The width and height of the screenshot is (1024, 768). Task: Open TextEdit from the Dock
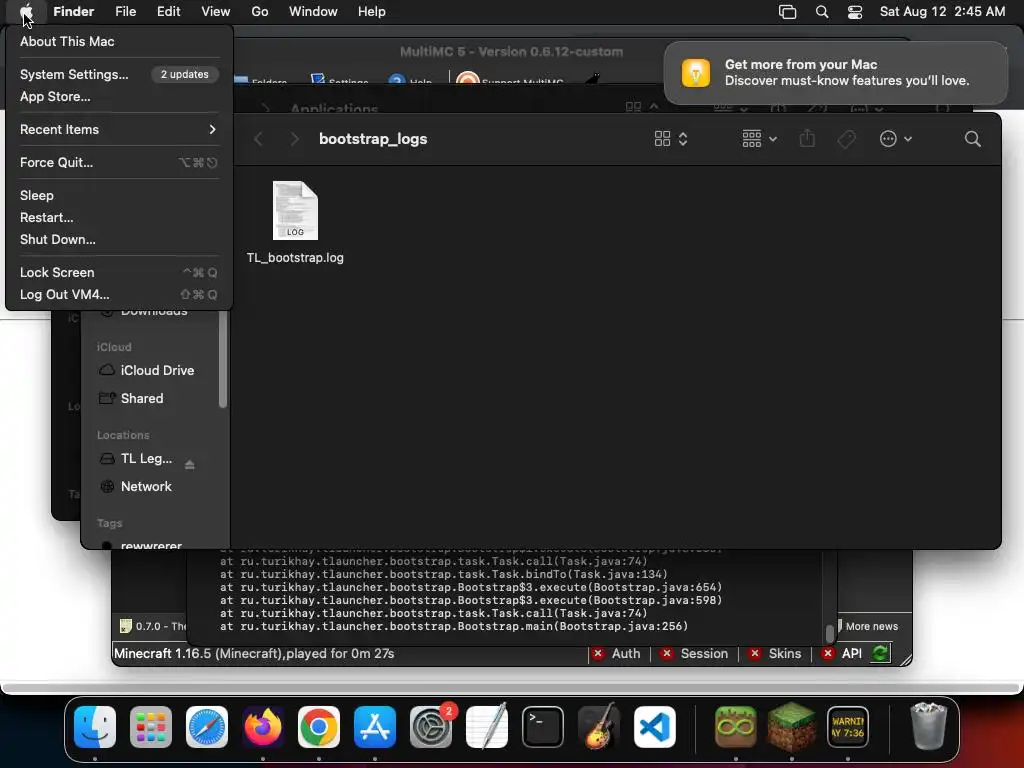(x=487, y=727)
